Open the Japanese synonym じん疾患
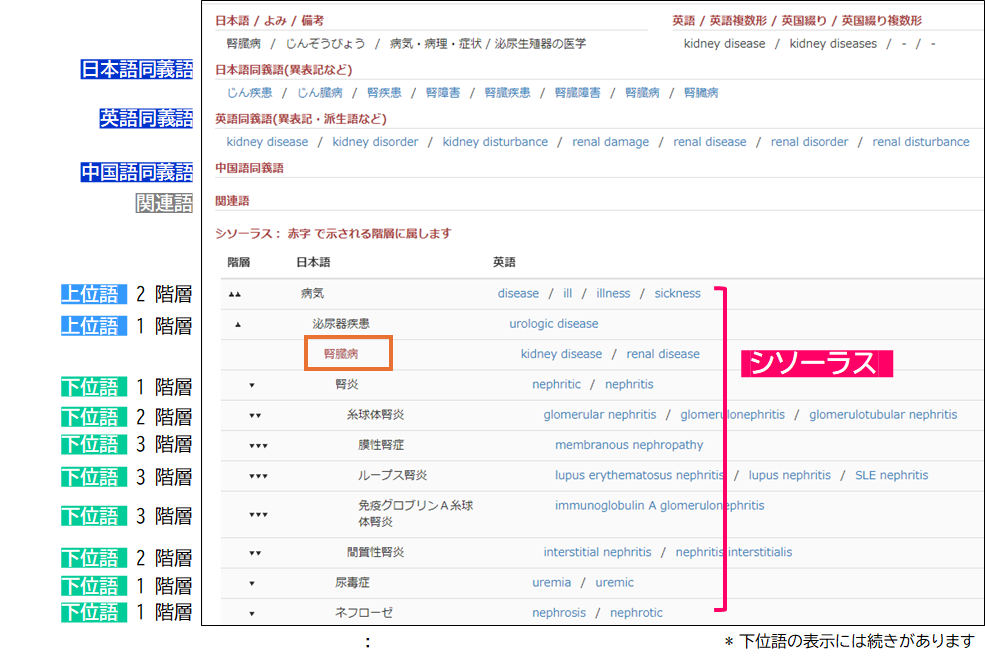 (249, 93)
